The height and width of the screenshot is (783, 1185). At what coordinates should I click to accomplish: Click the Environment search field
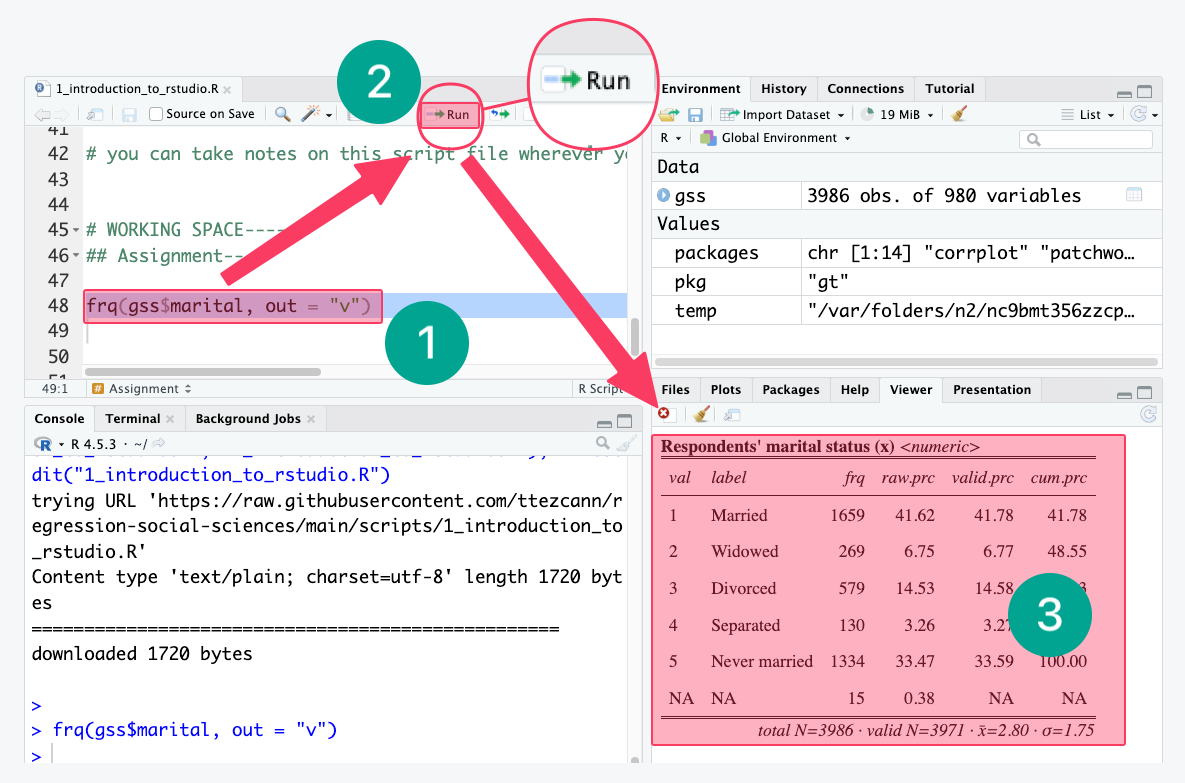tap(1085, 139)
